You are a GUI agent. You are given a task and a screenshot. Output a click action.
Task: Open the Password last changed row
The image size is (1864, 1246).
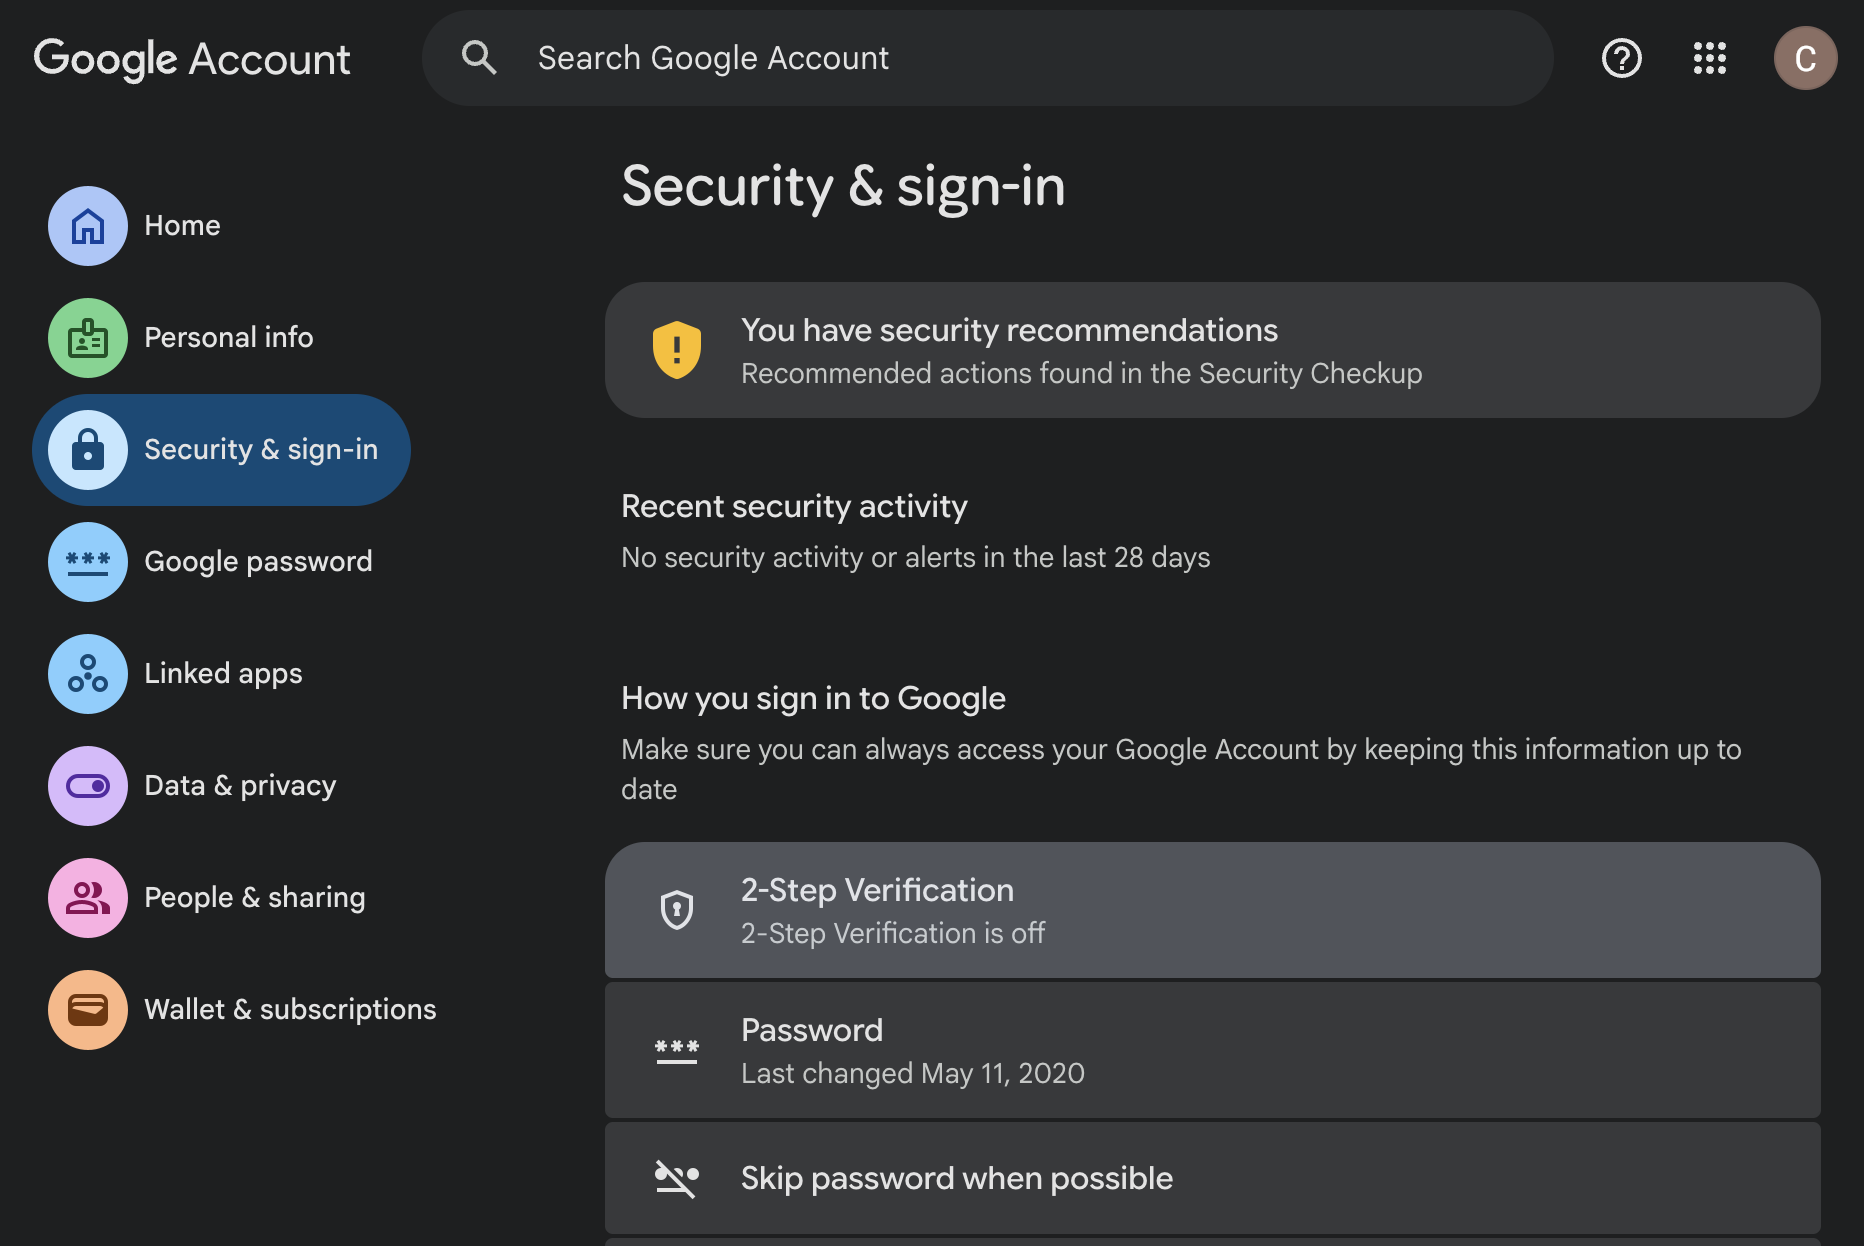1212,1050
